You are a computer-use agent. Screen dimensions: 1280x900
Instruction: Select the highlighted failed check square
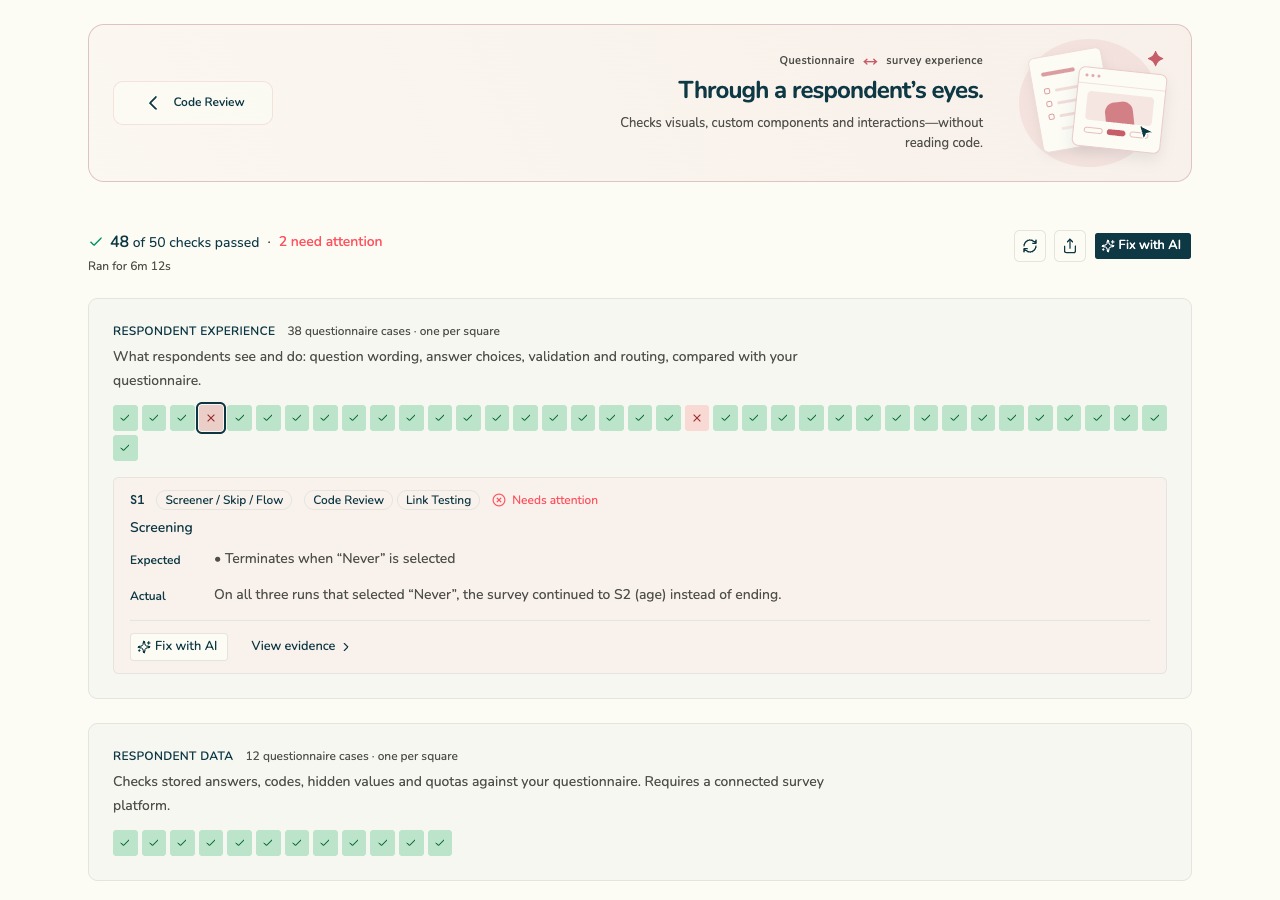(211, 418)
